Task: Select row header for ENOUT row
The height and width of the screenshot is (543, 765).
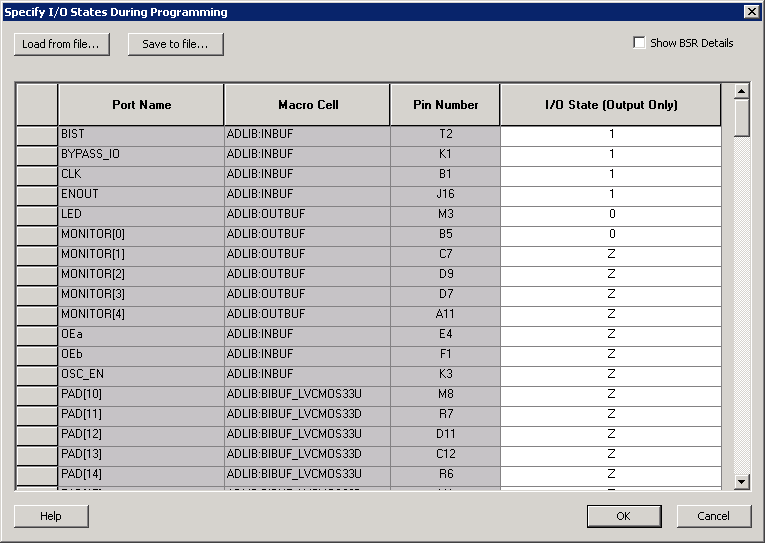Action: point(37,194)
